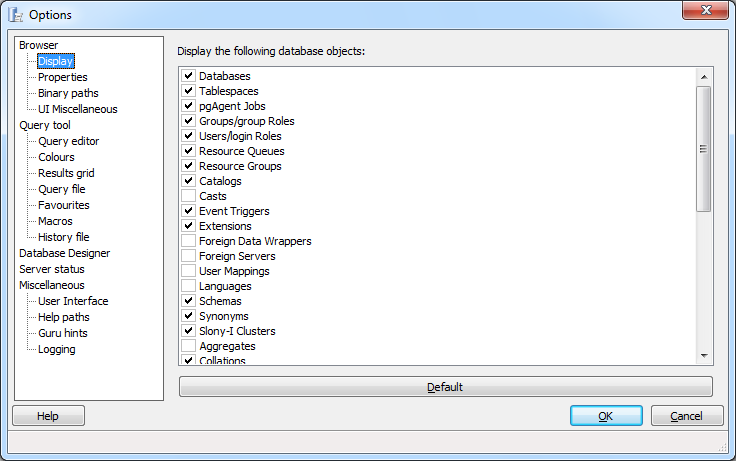
Task: Toggle the Foreign Data Wrappers checkbox
Action: 188,241
